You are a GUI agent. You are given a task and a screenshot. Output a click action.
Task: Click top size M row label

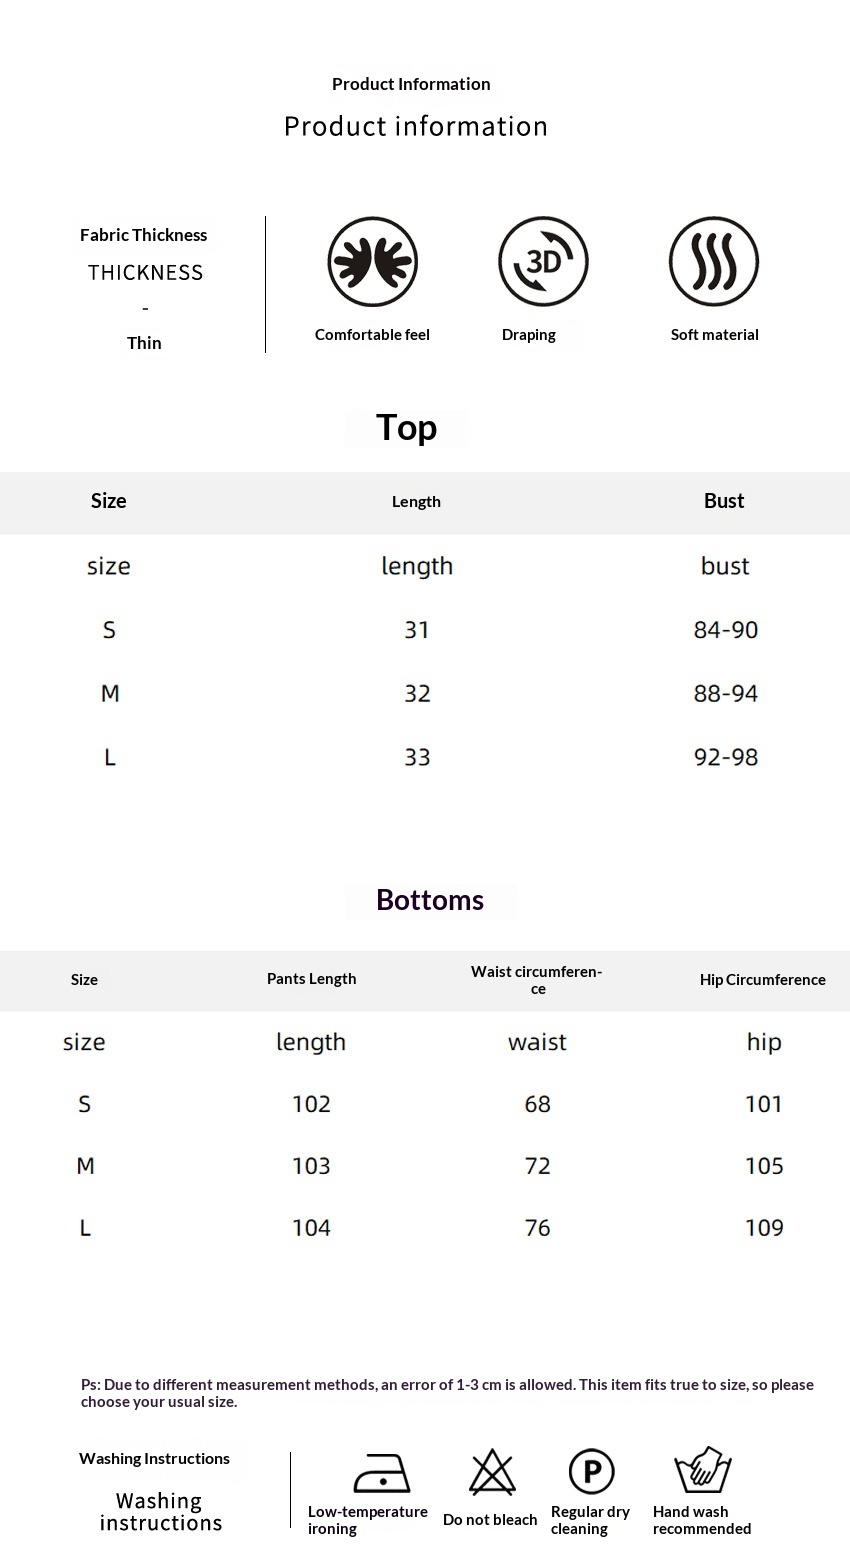[x=110, y=693]
